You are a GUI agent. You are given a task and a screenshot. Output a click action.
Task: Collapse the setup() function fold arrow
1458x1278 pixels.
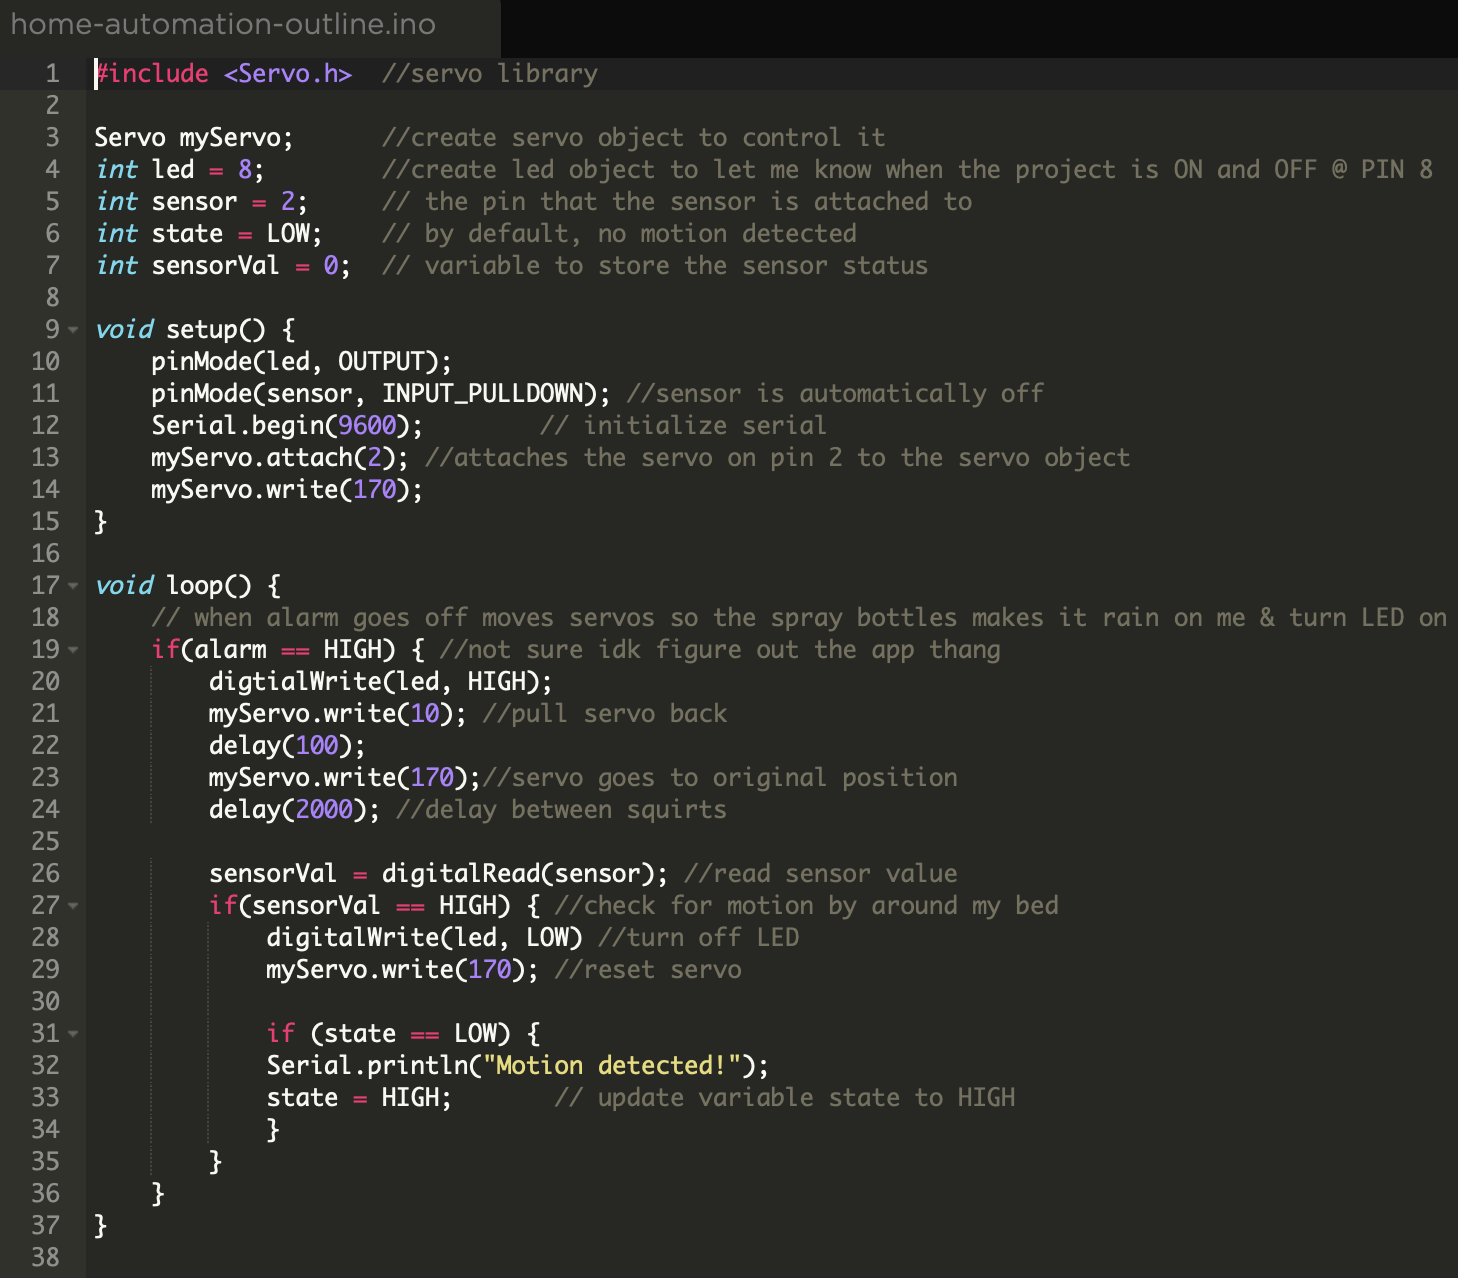(x=73, y=330)
